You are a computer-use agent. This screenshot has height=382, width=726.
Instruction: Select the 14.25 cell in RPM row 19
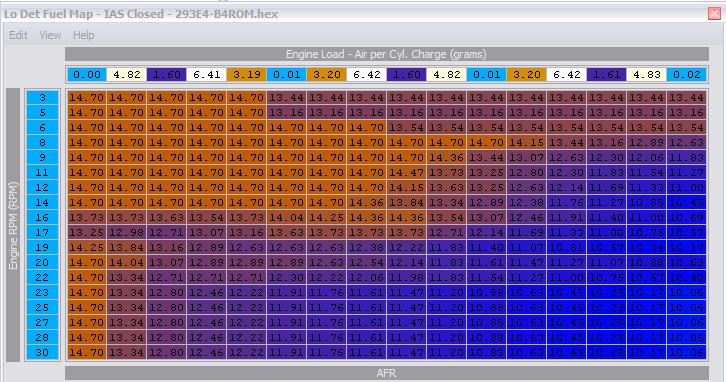(x=87, y=247)
